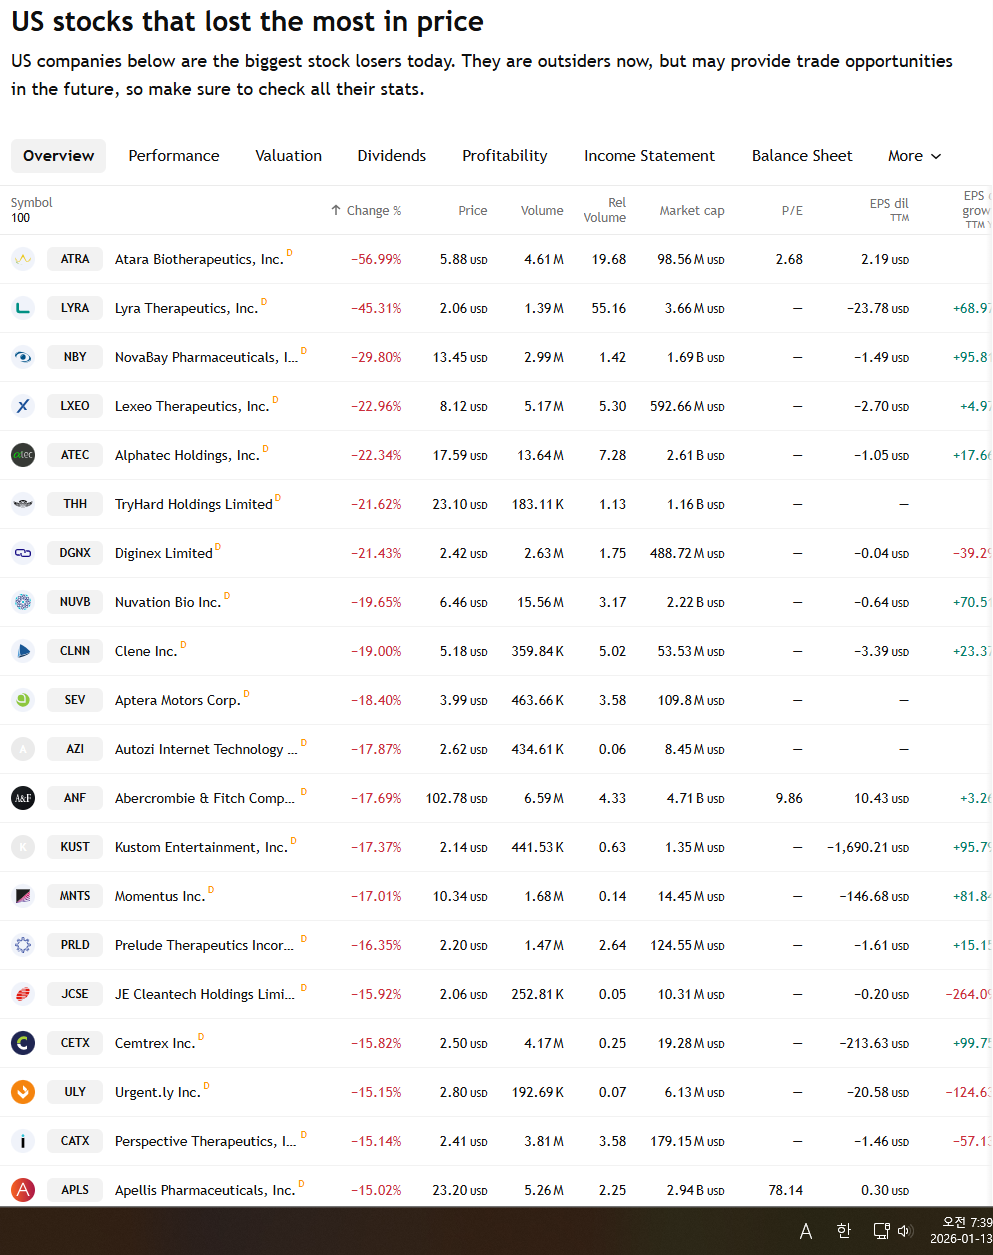This screenshot has height=1255, width=993.
Task: Click the THH ticker symbol badge
Action: (x=75, y=504)
